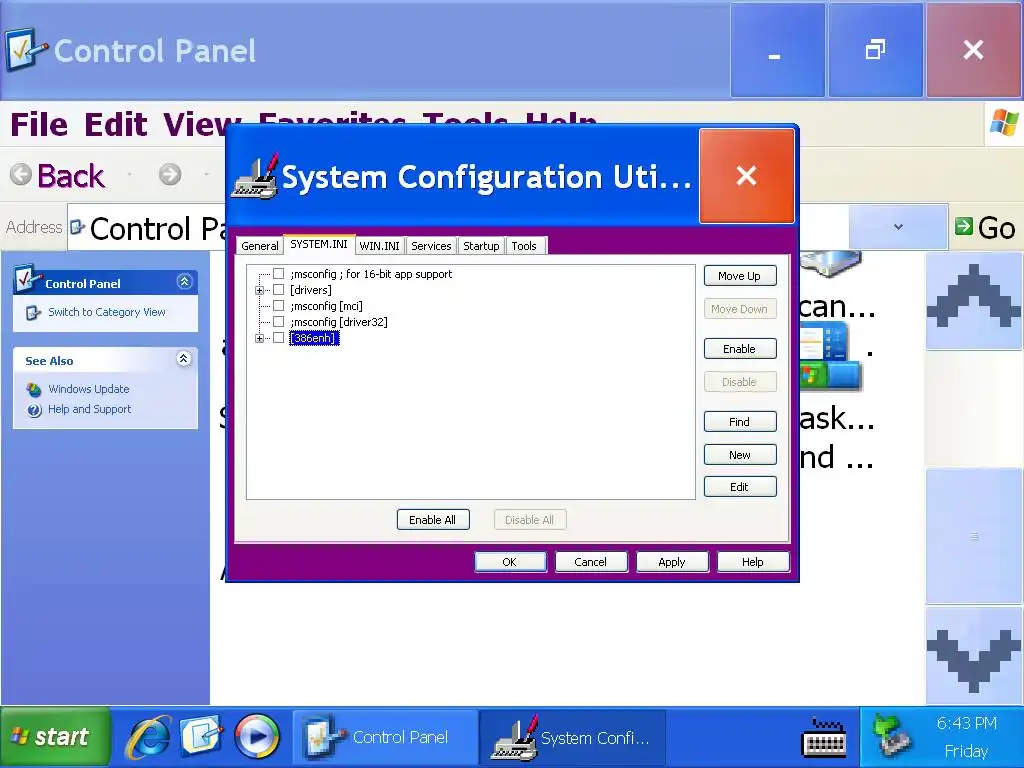
Task: Click the on-screen keyboard taskbar icon
Action: coord(824,738)
